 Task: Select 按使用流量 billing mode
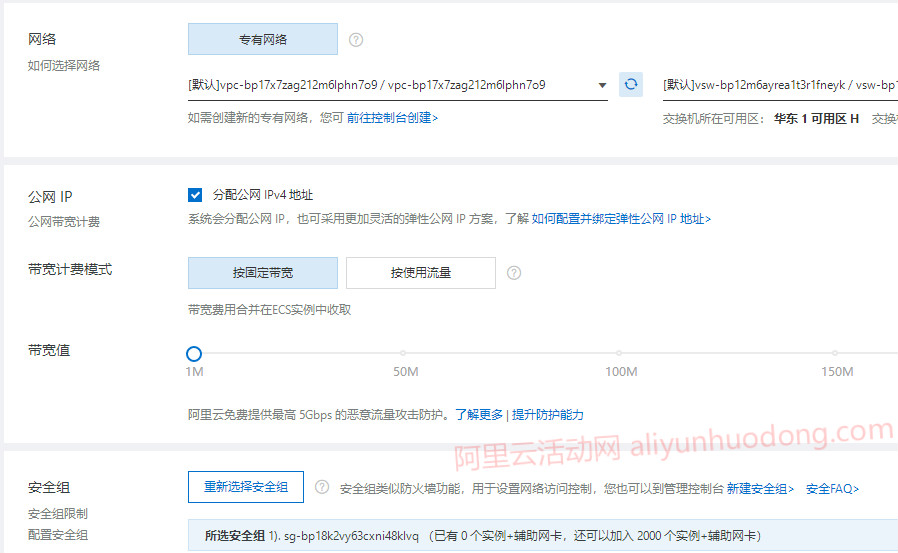click(421, 273)
